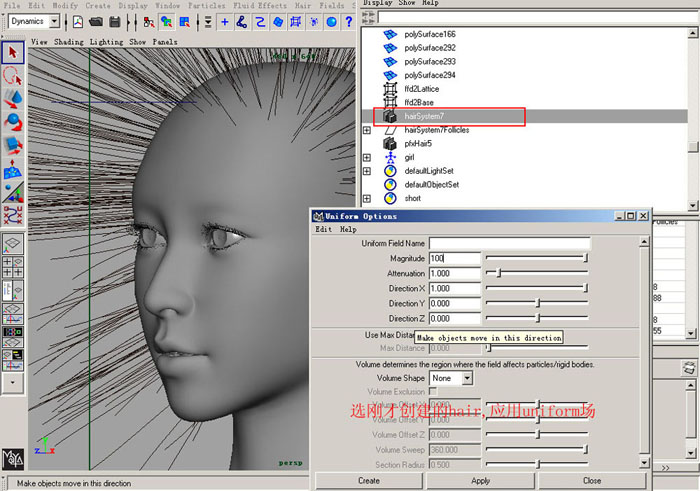
Task: Toggle the rendering selection mask sphere icon
Action: [331, 21]
